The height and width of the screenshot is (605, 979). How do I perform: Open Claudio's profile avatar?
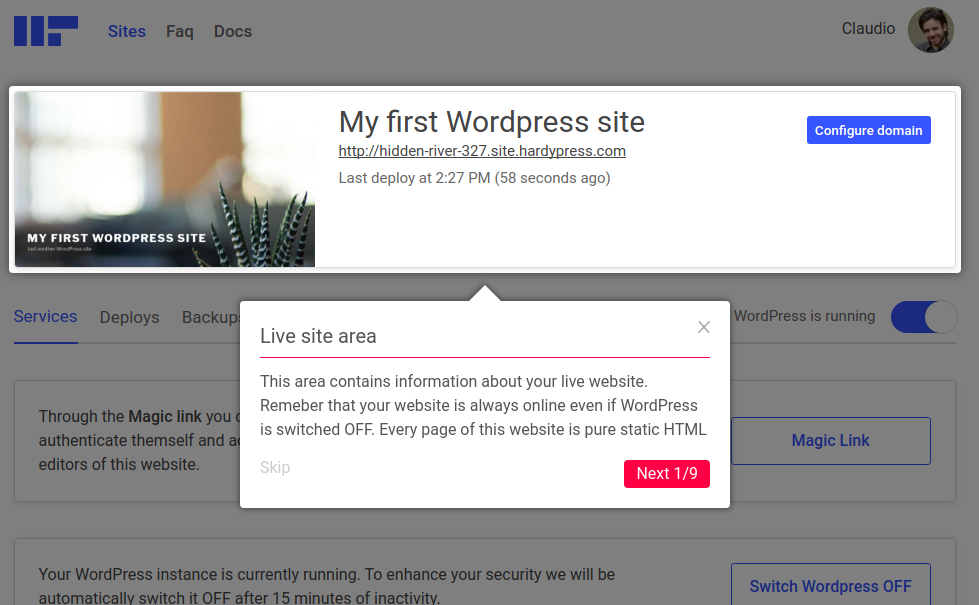[930, 30]
